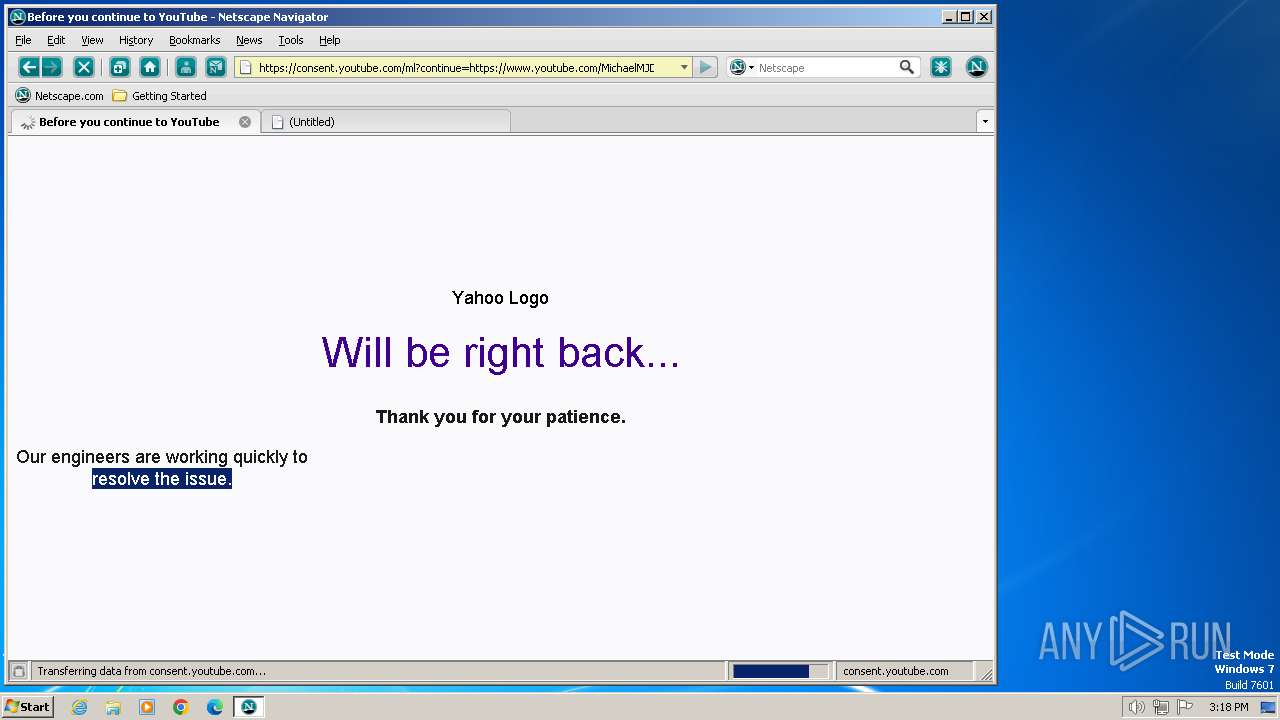Open the View menu

tap(92, 40)
